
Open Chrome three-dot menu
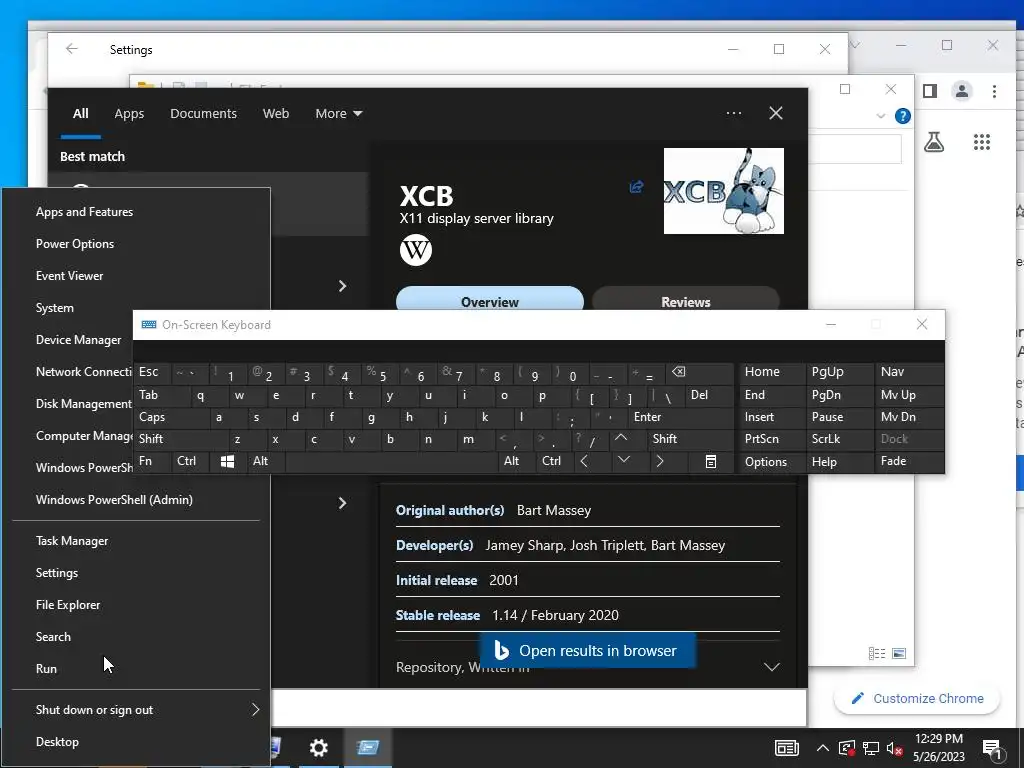tap(994, 91)
